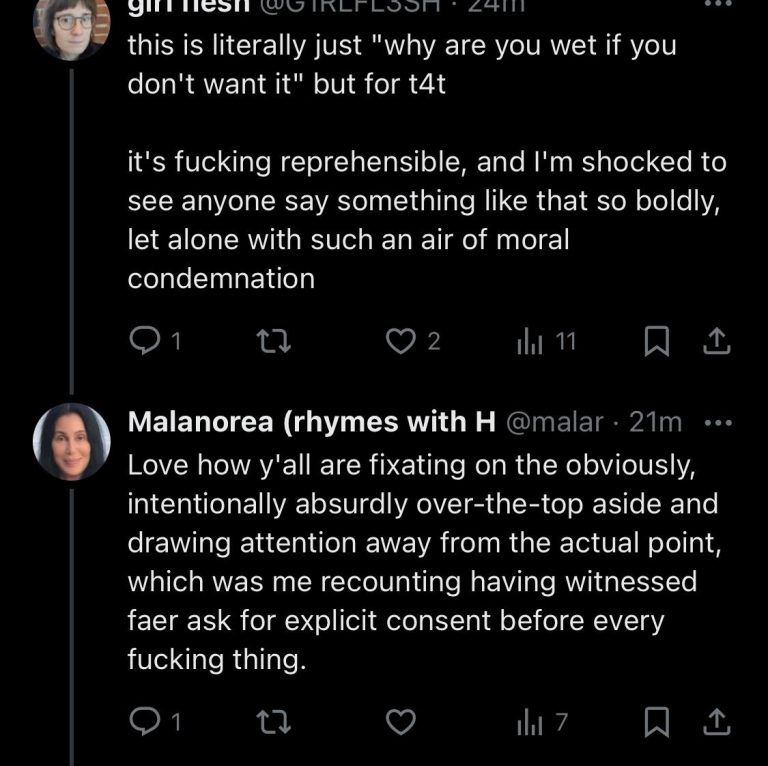
Task: Open the 21m timestamp on Malanorea's tweet
Action: (655, 423)
